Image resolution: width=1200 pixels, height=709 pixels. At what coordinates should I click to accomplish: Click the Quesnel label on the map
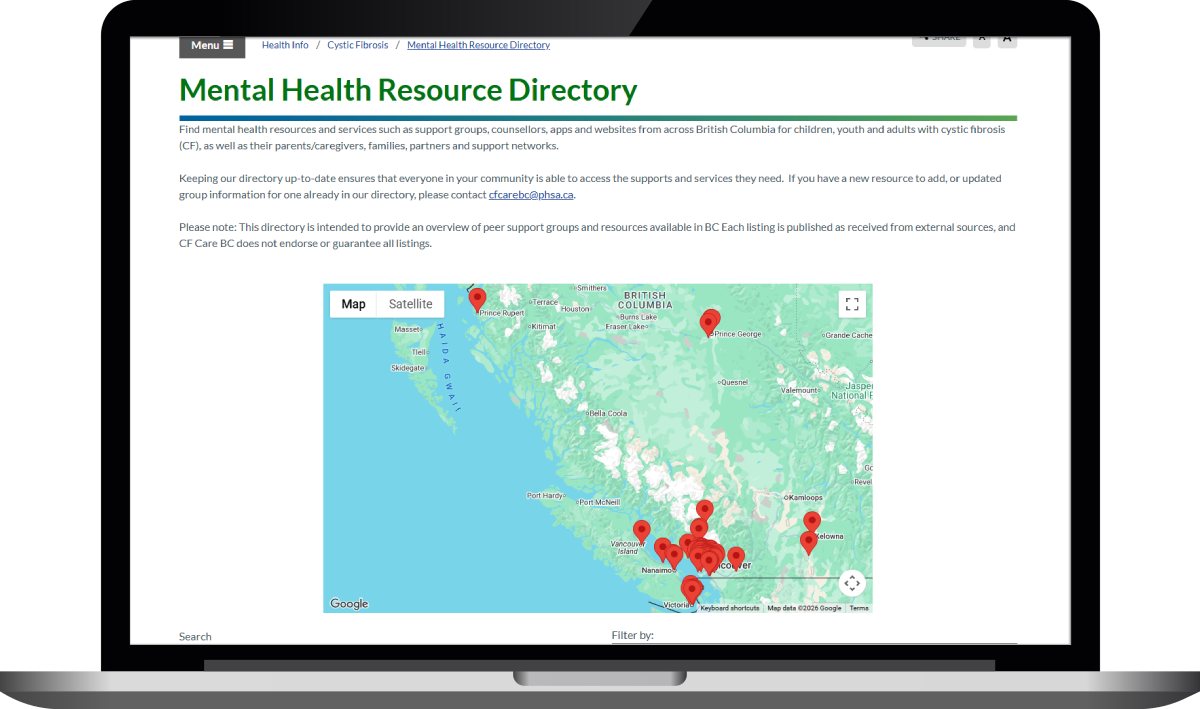pyautogui.click(x=734, y=382)
